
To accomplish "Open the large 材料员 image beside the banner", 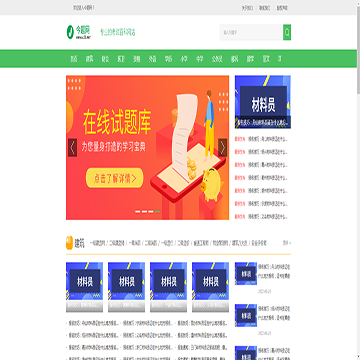I will [x=263, y=102].
